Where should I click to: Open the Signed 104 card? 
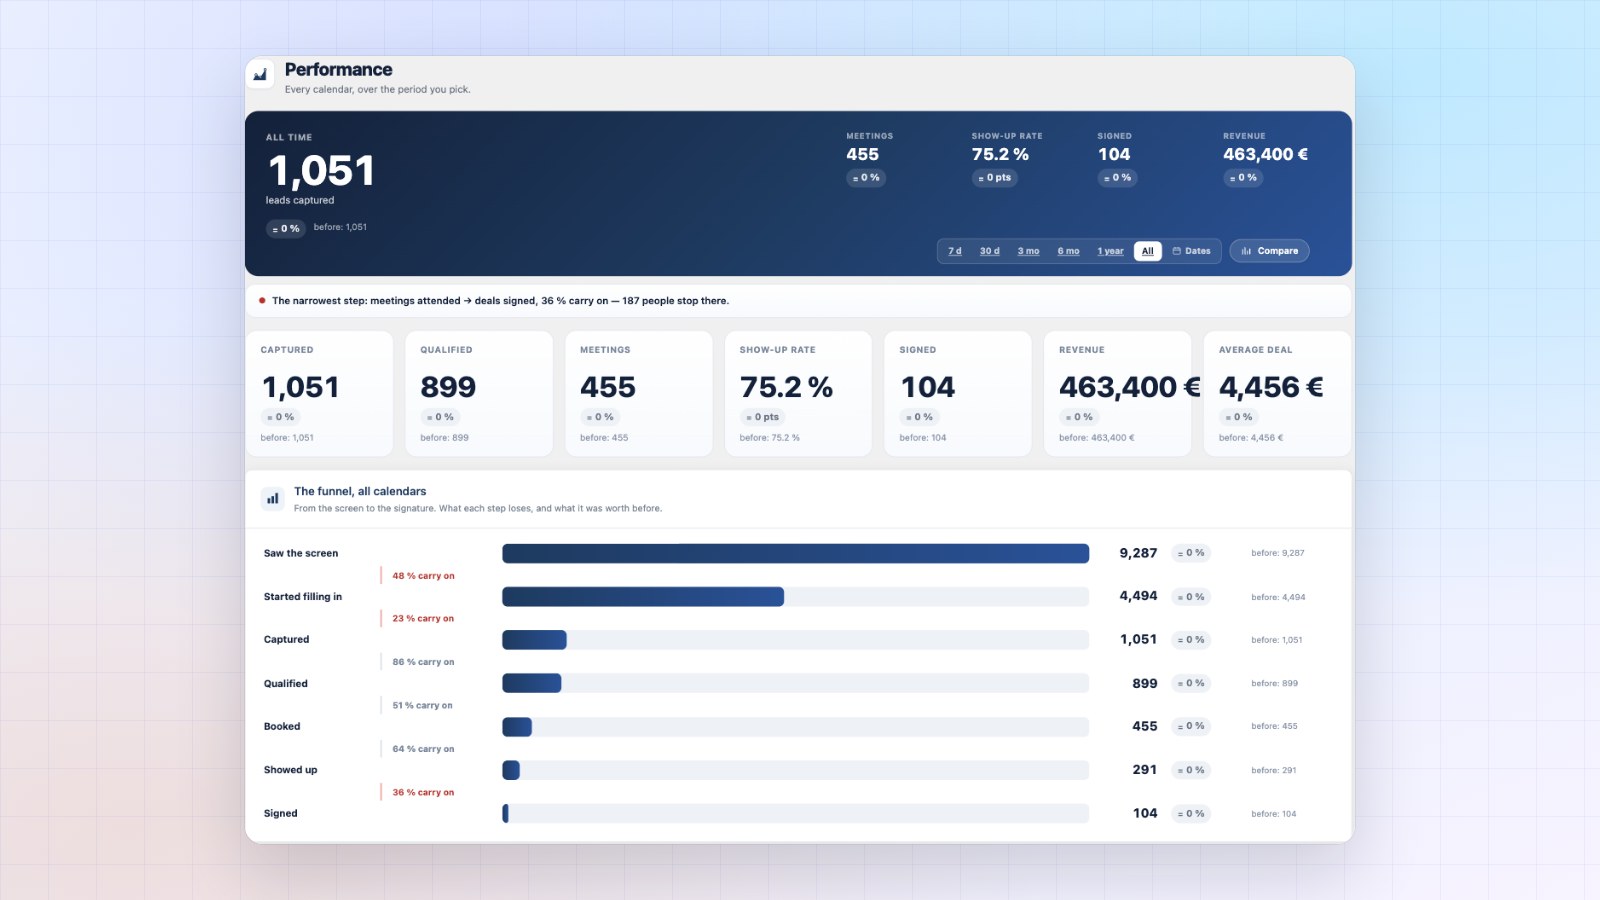coord(958,394)
